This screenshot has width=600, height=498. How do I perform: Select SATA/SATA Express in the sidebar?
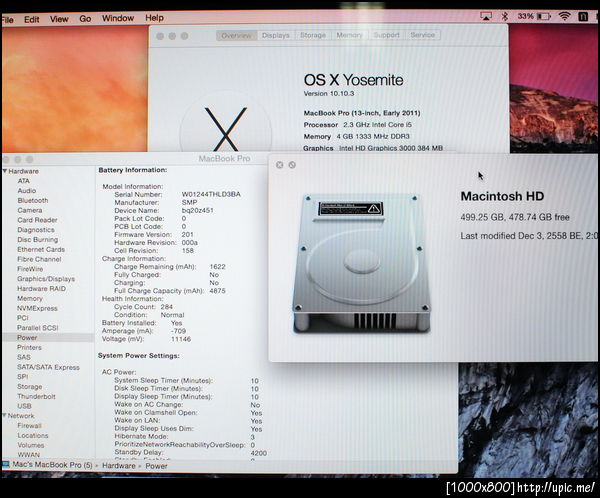coord(49,367)
